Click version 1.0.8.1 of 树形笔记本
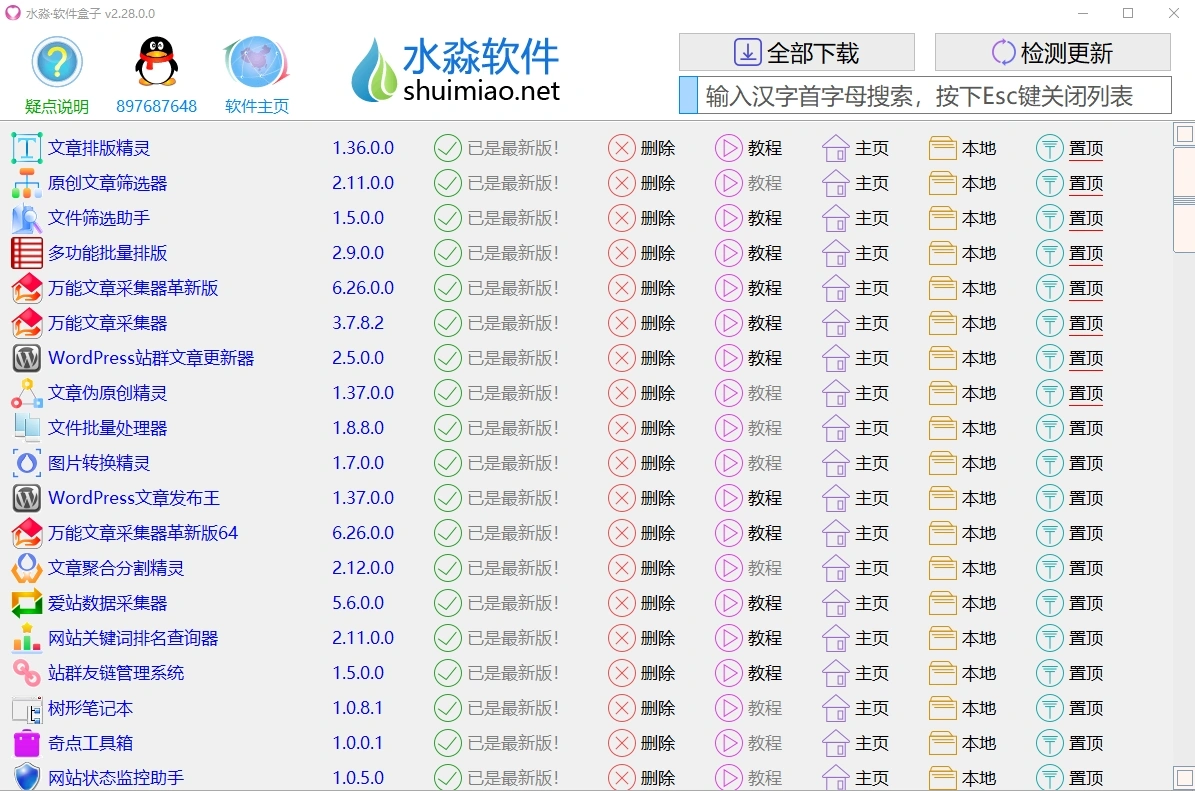Screen dimensions: 1195x791 tap(358, 709)
